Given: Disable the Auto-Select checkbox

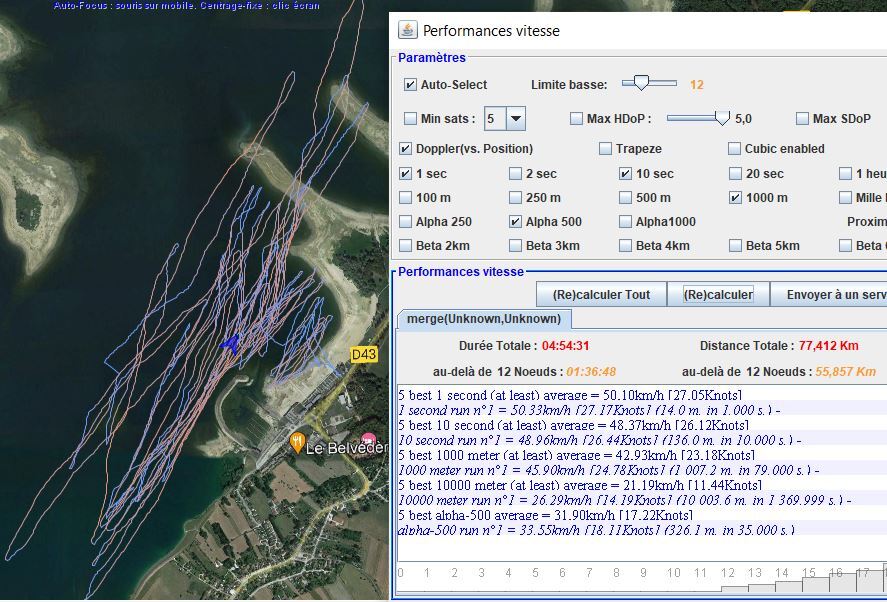Looking at the screenshot, I should point(410,85).
